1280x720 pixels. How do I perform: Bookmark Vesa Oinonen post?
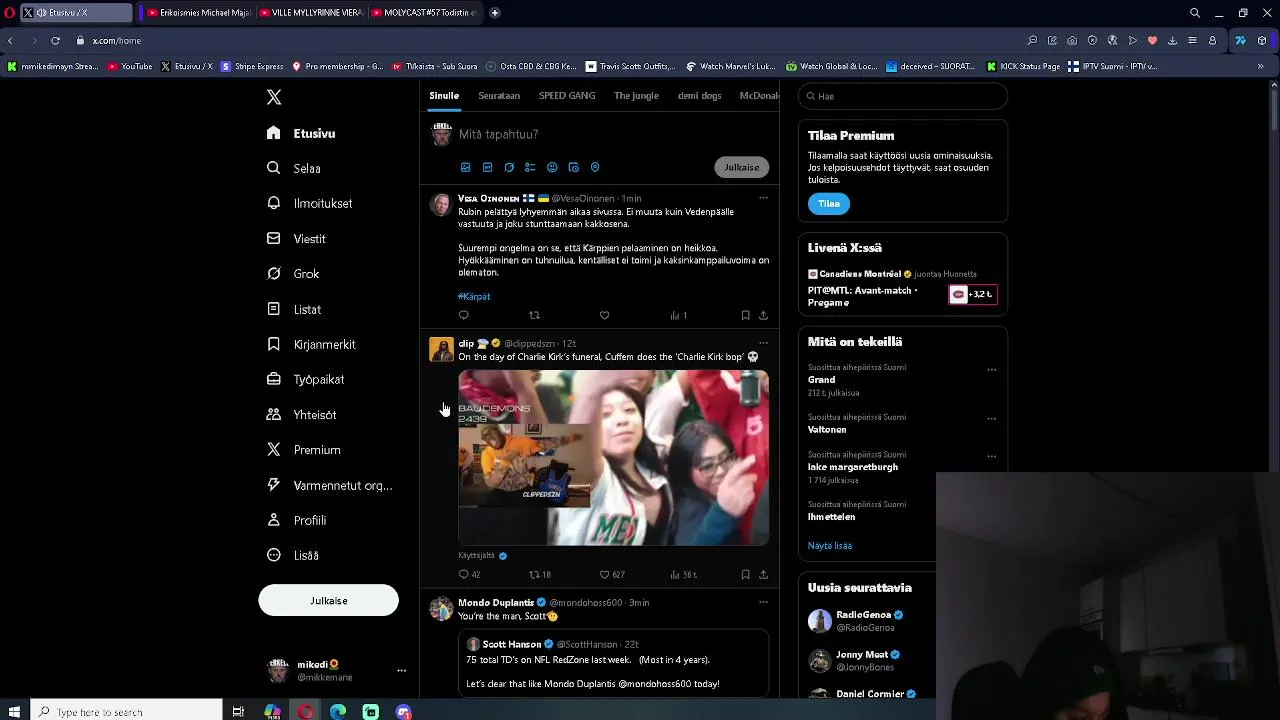(x=745, y=315)
